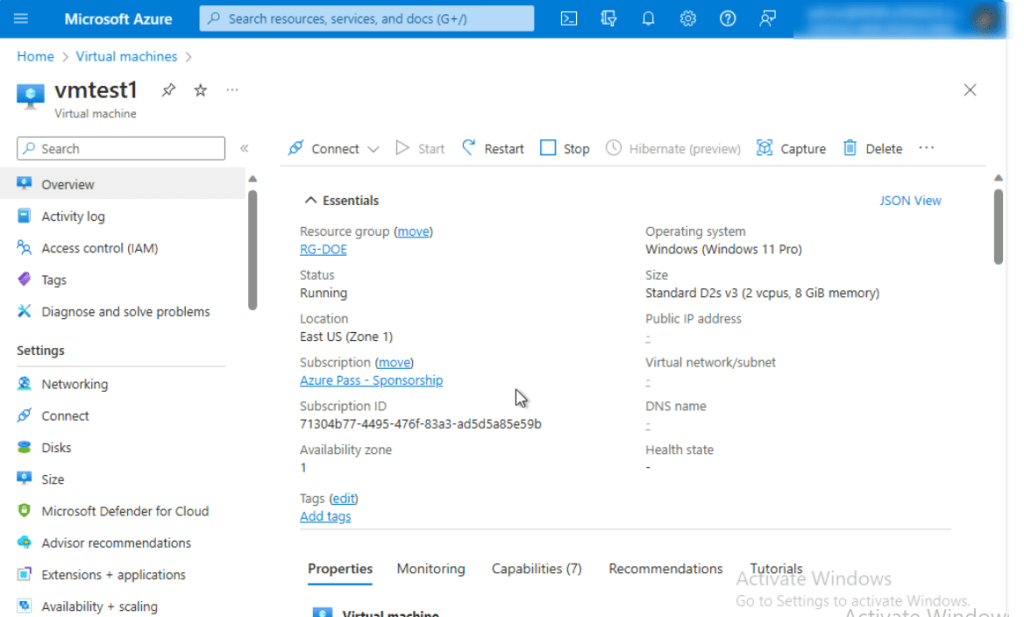Open the directories and subscriptions filter icon
This screenshot has height=617, width=1024.
tap(608, 18)
